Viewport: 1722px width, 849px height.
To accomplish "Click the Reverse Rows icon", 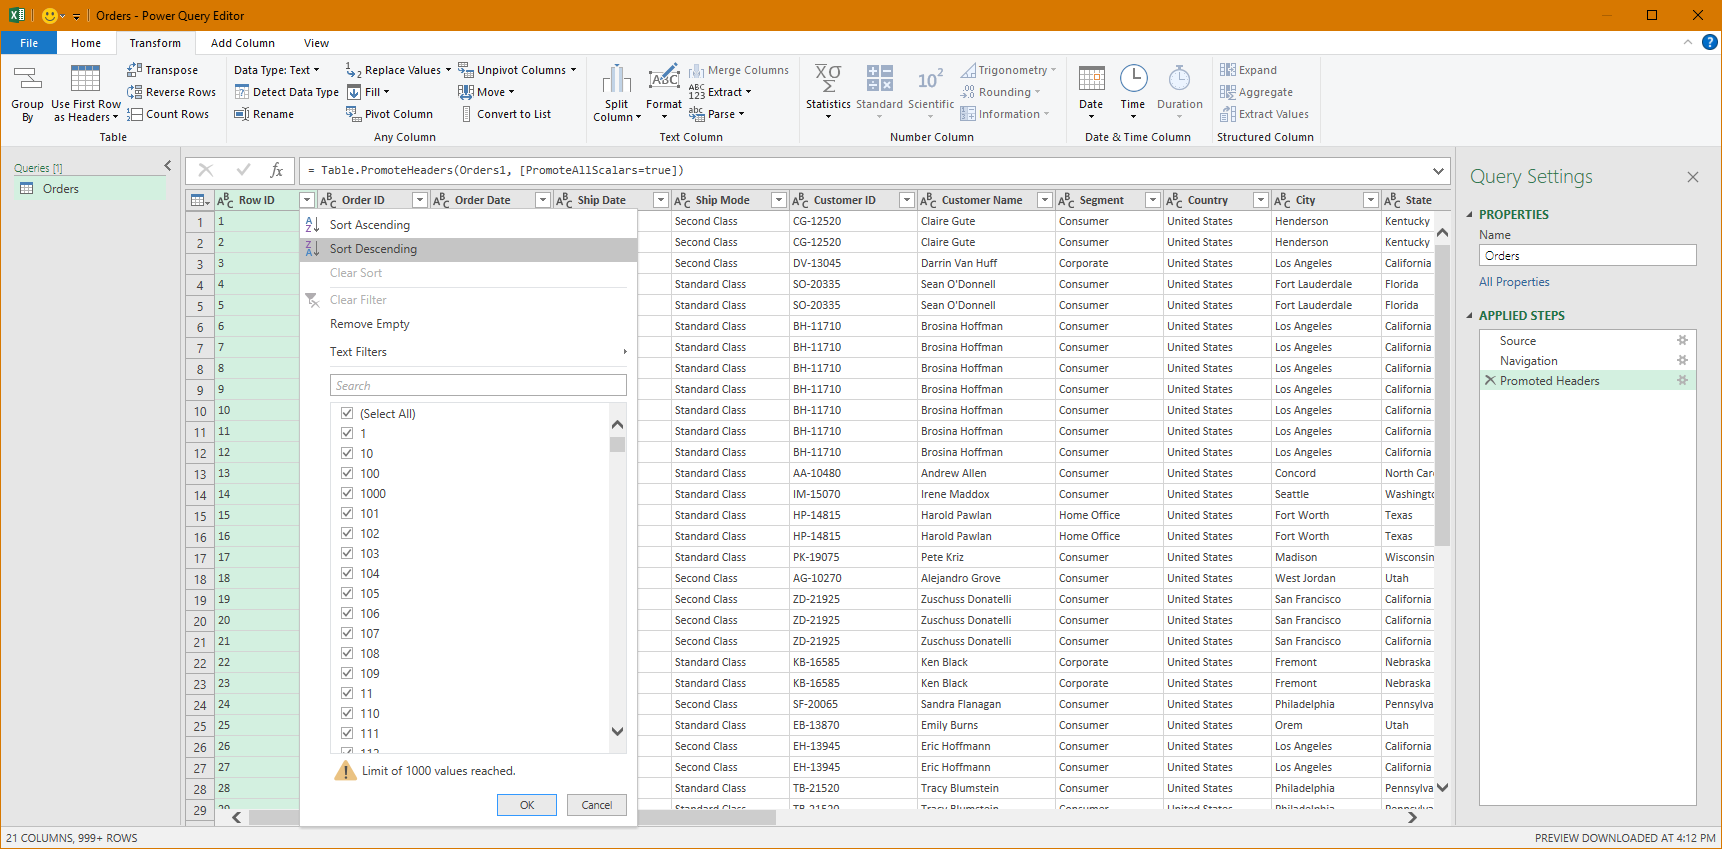I will pyautogui.click(x=134, y=92).
